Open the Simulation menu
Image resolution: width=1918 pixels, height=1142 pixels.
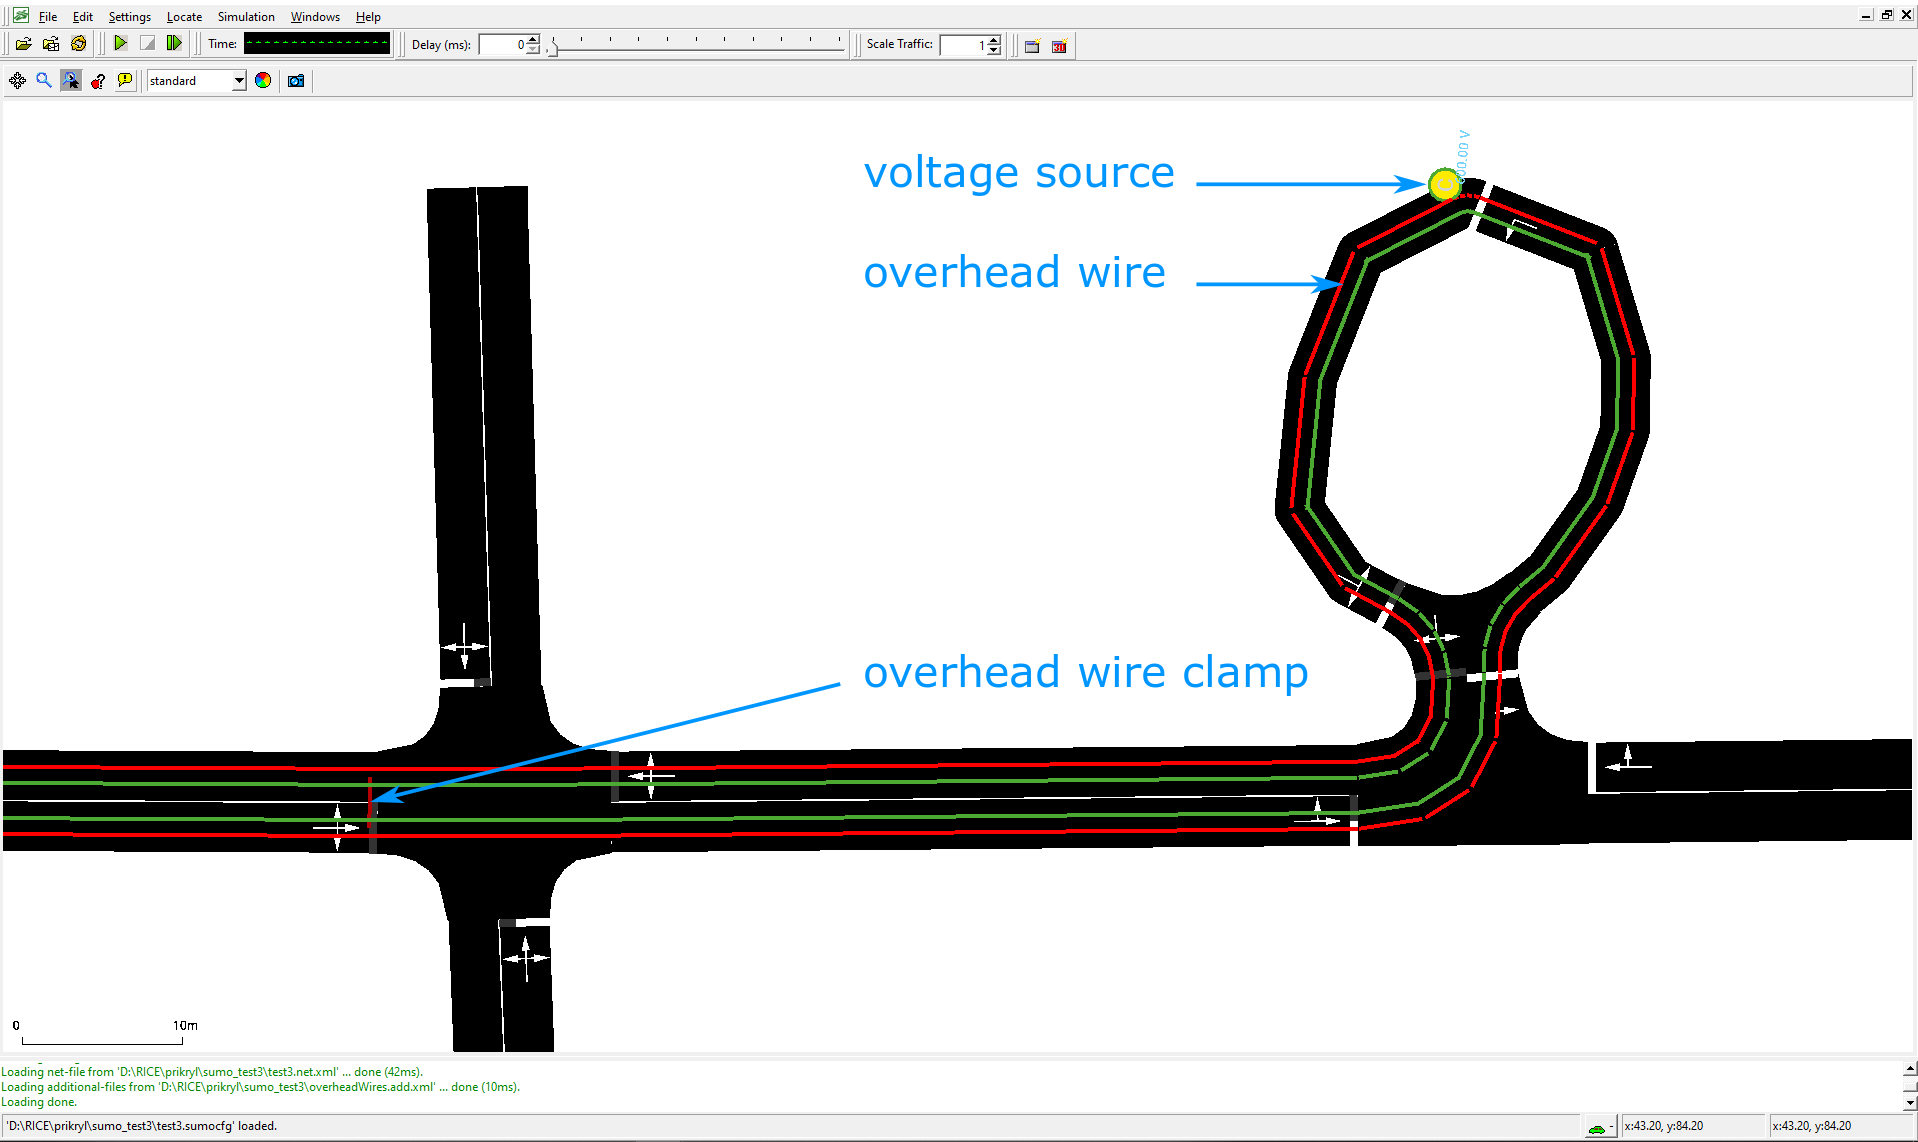click(246, 17)
